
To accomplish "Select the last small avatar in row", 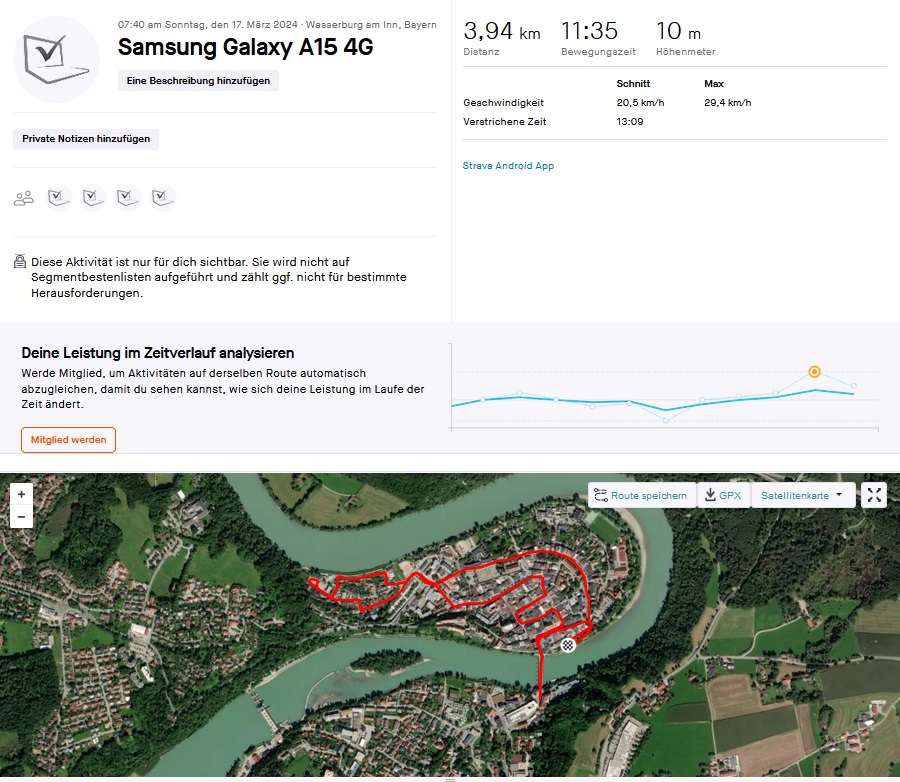I will pyautogui.click(x=163, y=198).
